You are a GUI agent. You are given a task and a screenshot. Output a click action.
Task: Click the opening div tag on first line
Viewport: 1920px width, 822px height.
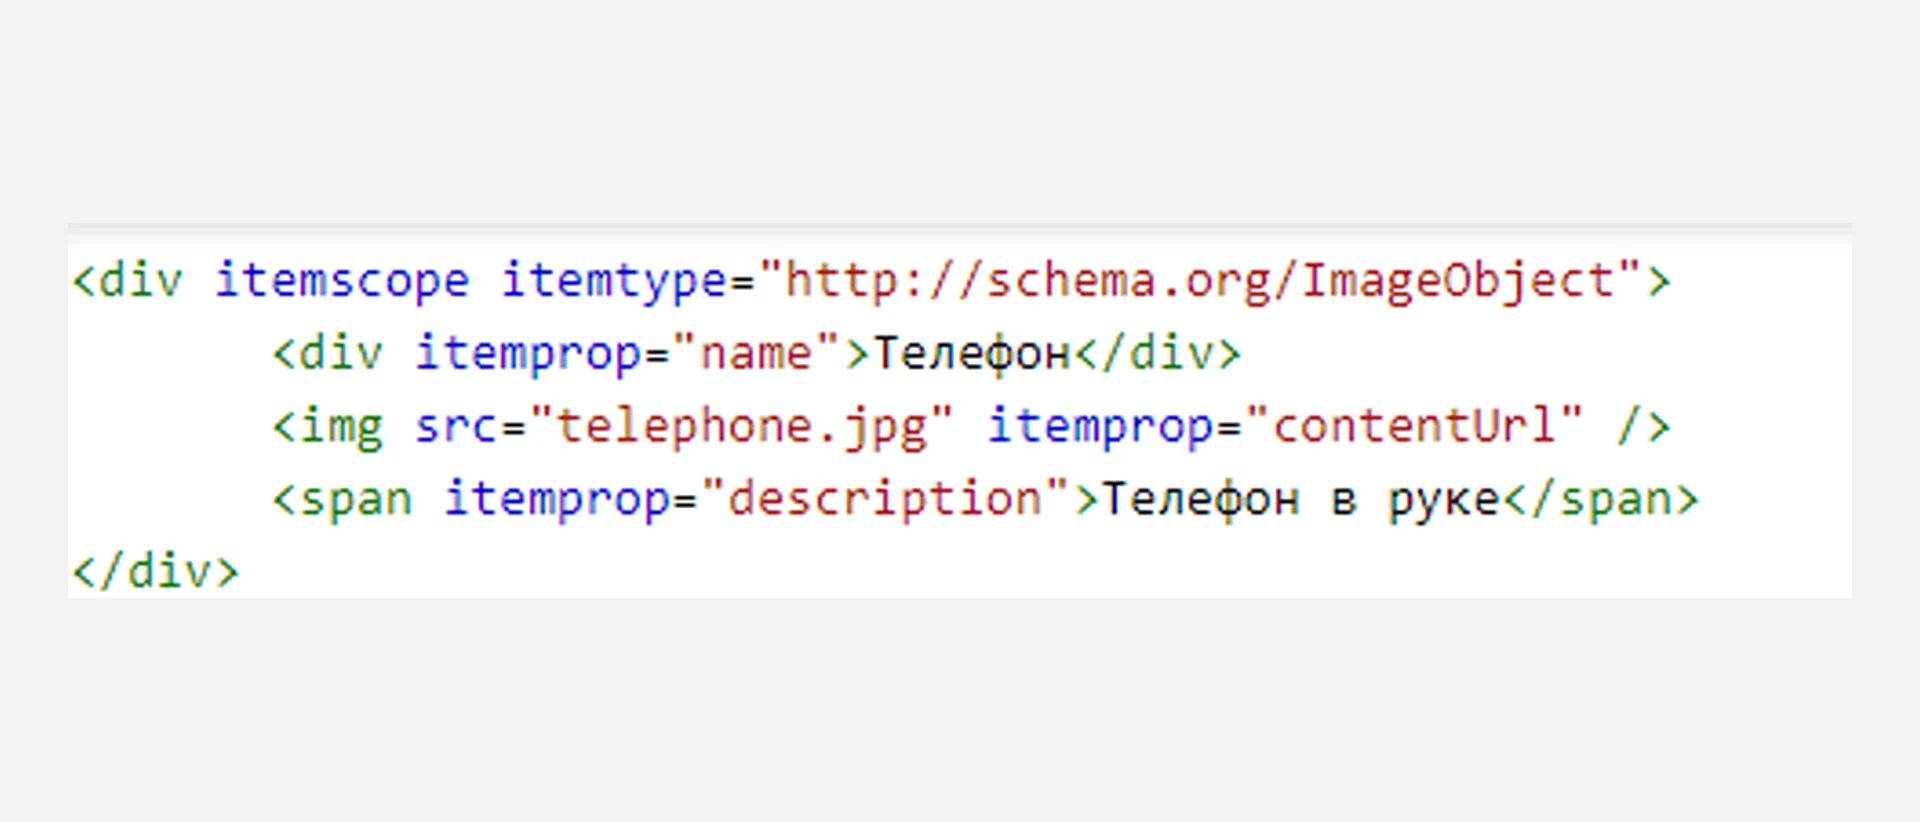128,281
